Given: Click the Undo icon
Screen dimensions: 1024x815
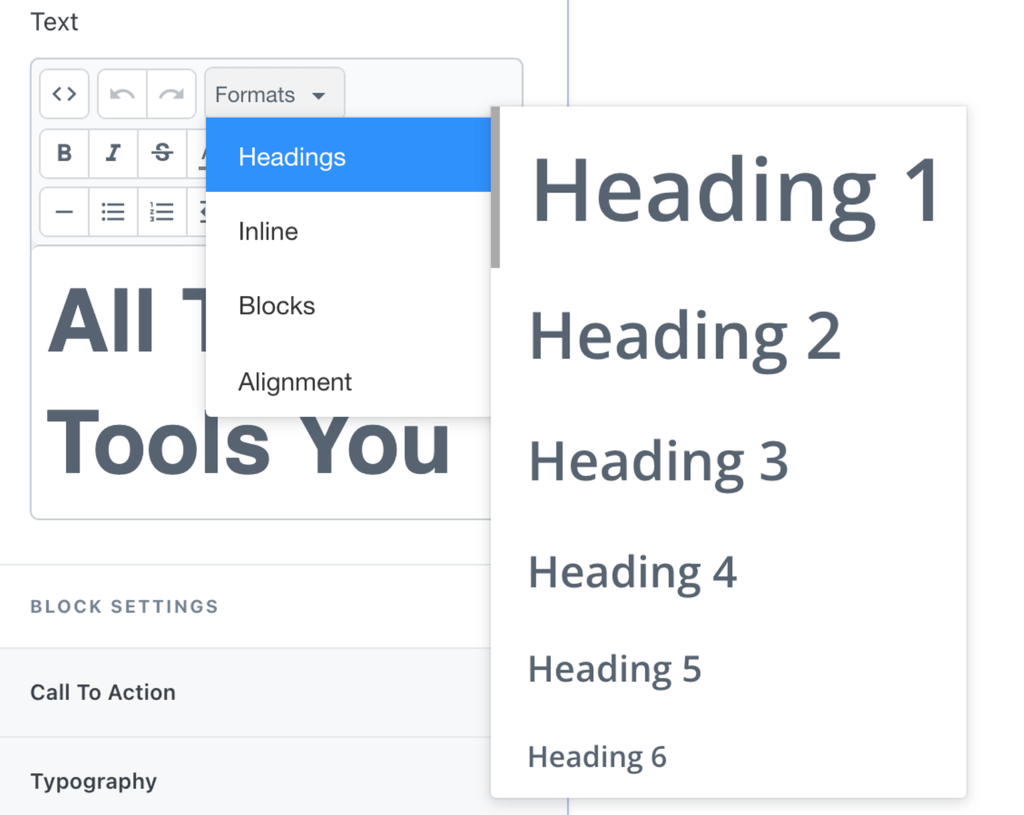Looking at the screenshot, I should [x=120, y=93].
